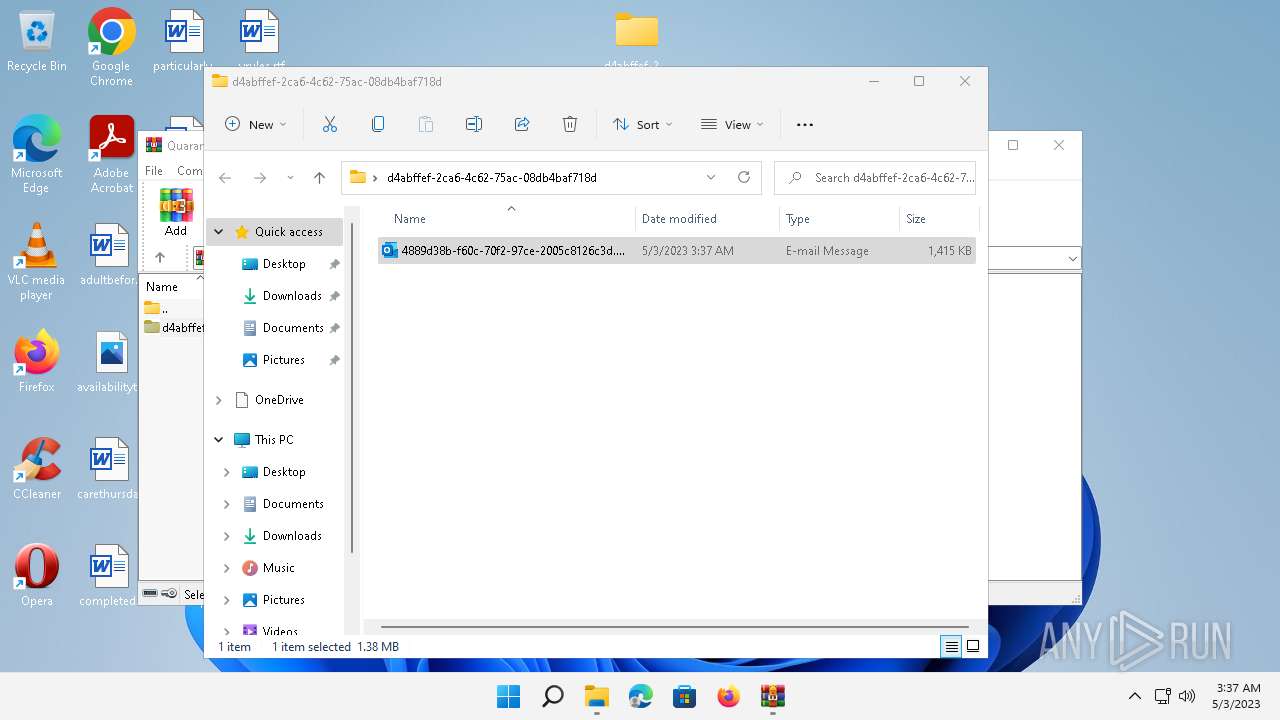Select Pictures under Quick access
This screenshot has height=720, width=1280.
284,360
